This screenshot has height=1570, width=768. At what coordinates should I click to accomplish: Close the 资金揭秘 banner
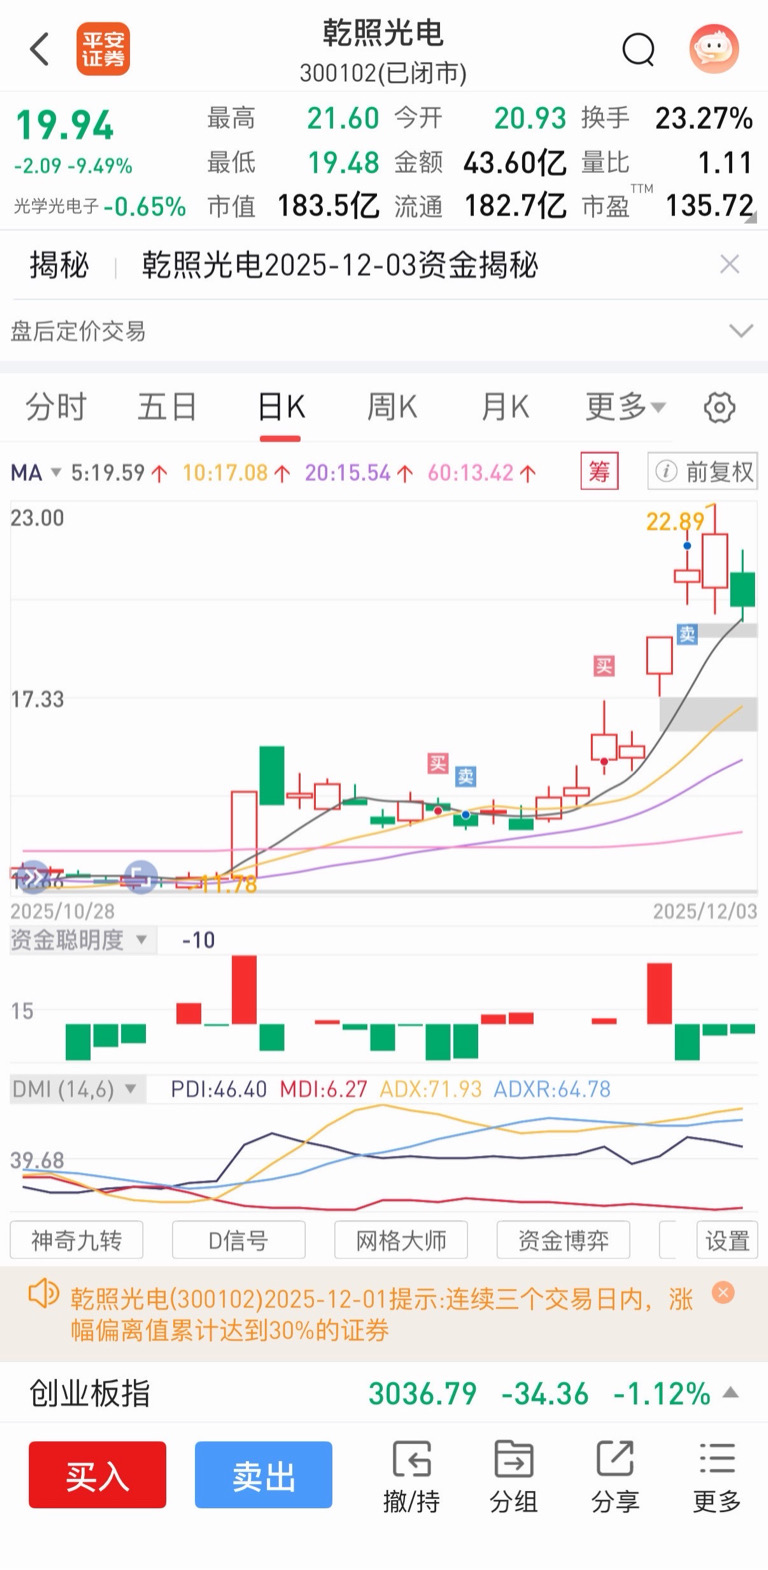pyautogui.click(x=730, y=264)
